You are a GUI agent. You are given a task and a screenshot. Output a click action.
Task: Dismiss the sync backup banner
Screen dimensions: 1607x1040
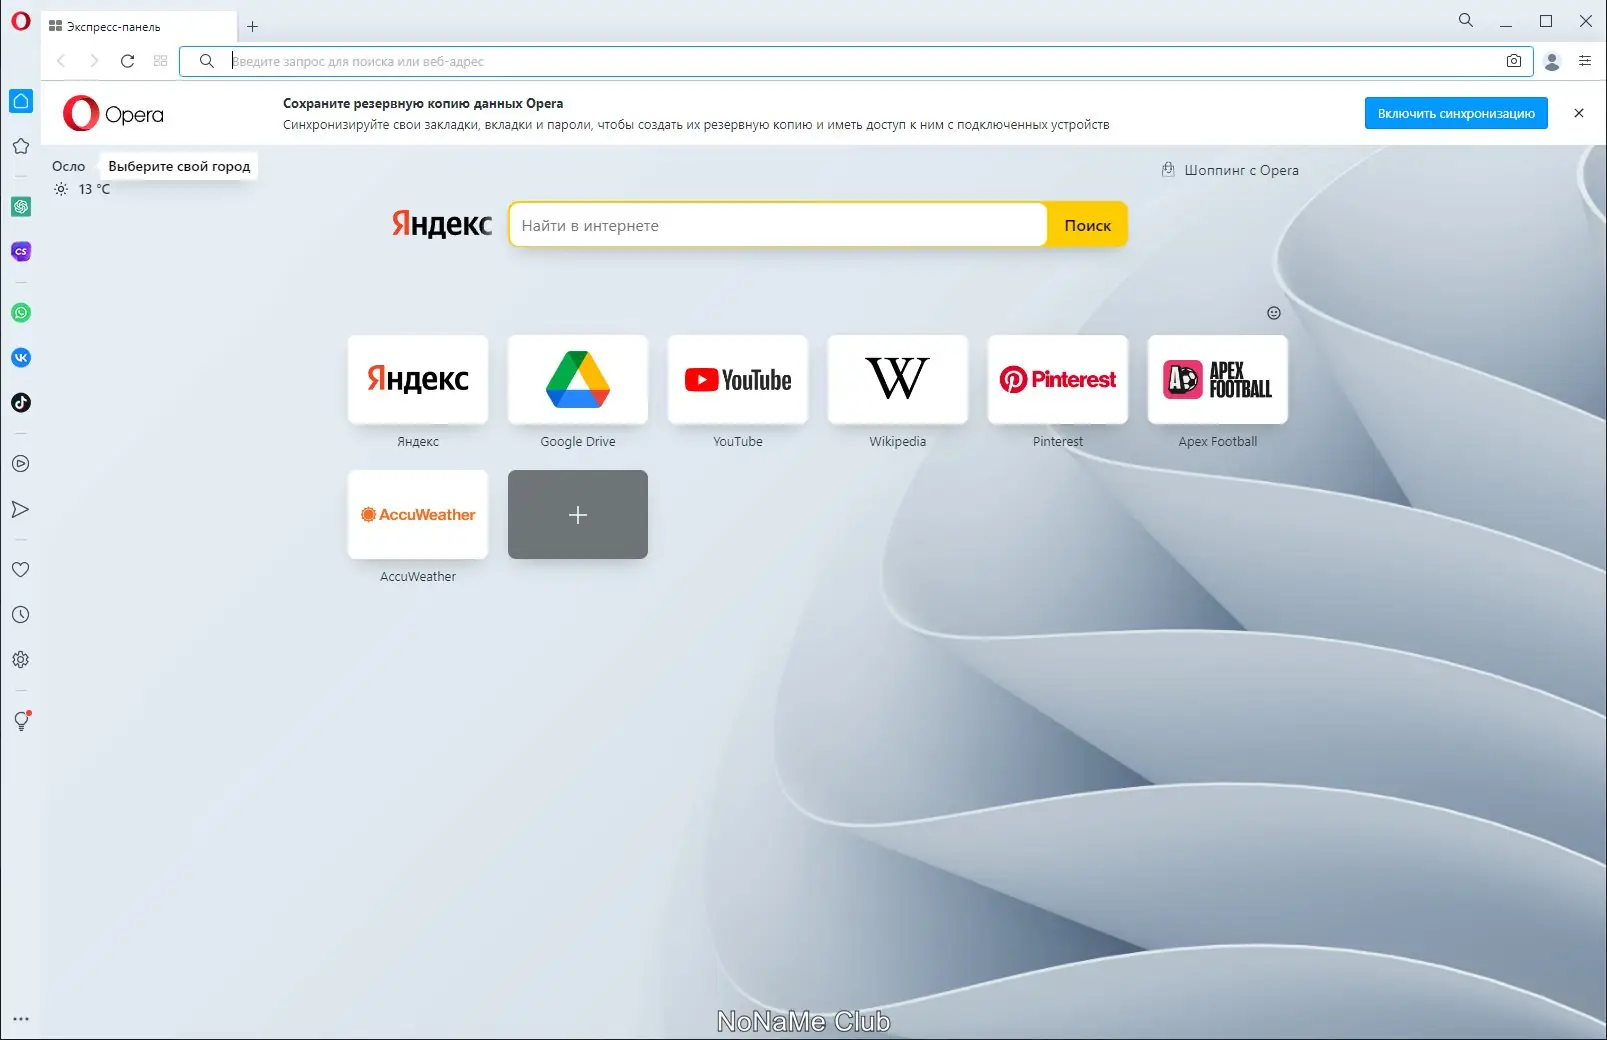coord(1579,113)
